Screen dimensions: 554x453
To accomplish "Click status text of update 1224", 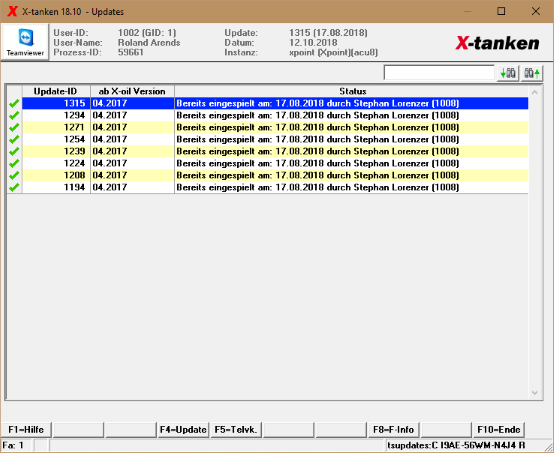I will coord(318,163).
